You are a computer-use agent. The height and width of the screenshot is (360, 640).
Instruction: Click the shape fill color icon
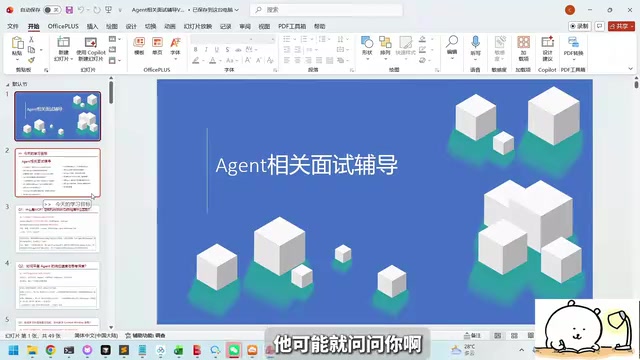422,39
